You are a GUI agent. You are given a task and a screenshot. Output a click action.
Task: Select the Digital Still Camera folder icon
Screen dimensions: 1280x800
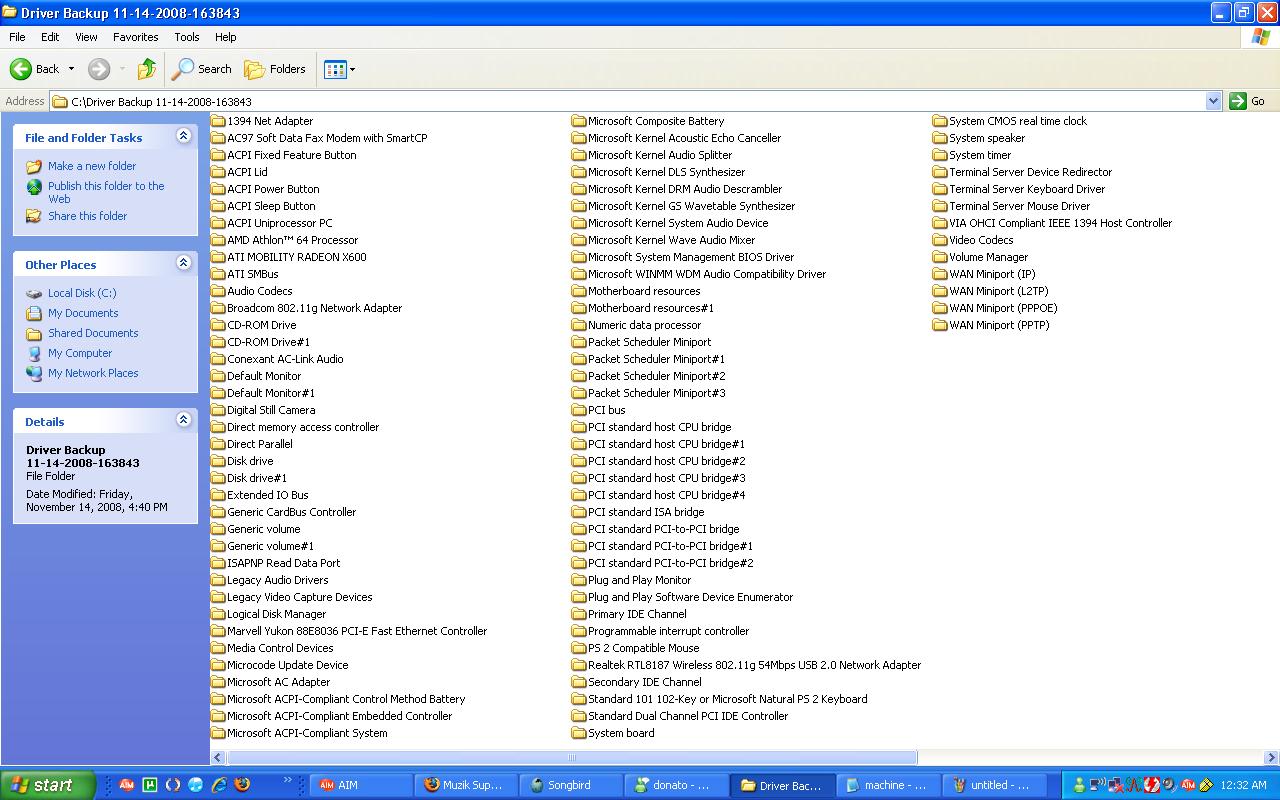tap(218, 410)
